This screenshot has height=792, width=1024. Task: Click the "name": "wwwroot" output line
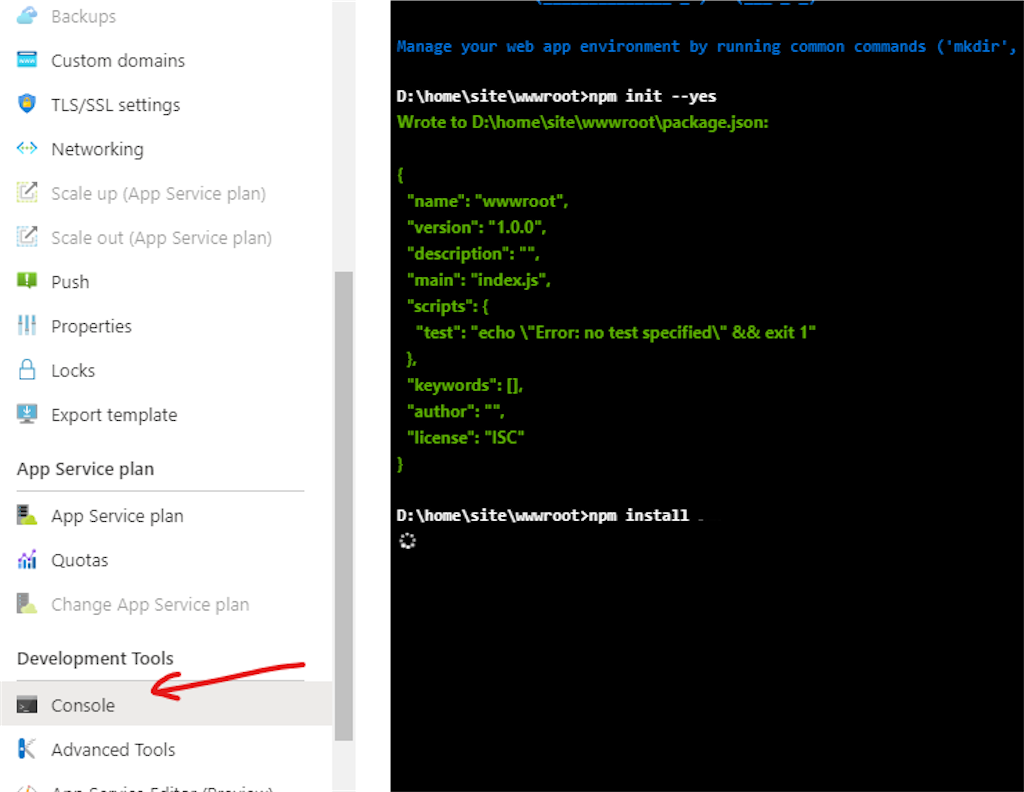(x=487, y=201)
